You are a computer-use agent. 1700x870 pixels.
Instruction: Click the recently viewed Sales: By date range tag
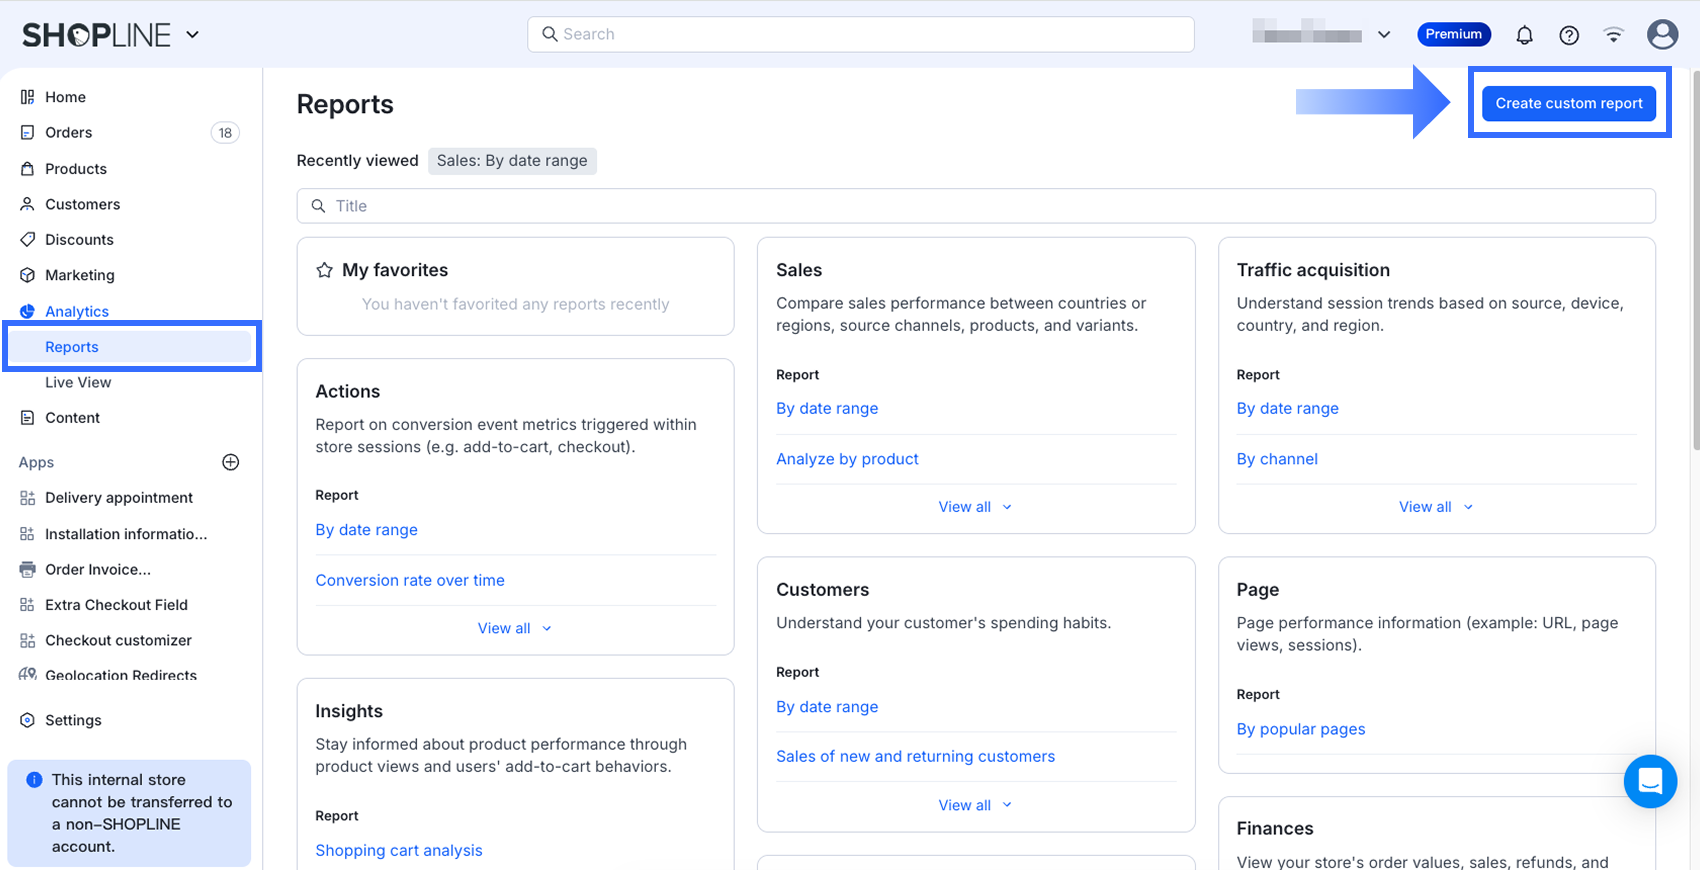coord(512,161)
